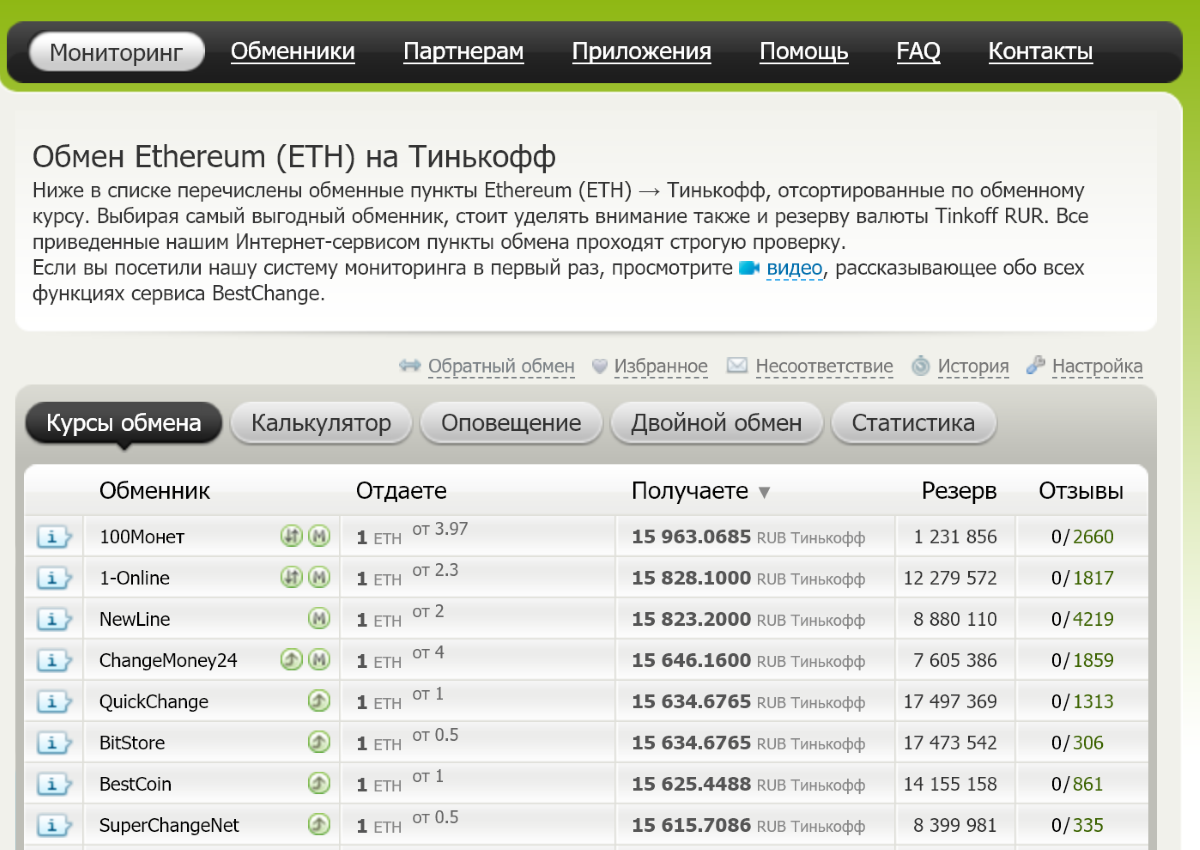Sort by the Отзывы column header
This screenshot has width=1200, height=850.
pyautogui.click(x=1081, y=491)
